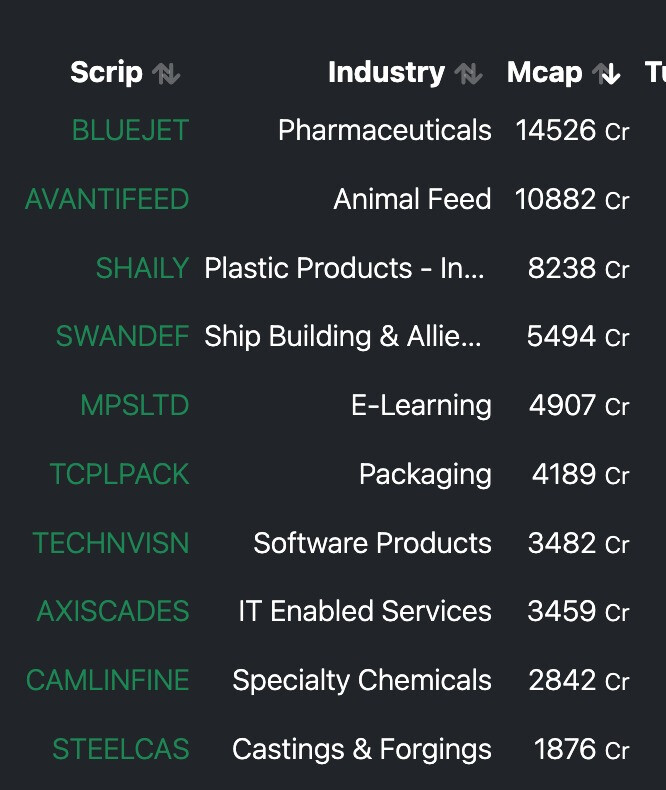Click the Industry column header

tap(386, 73)
